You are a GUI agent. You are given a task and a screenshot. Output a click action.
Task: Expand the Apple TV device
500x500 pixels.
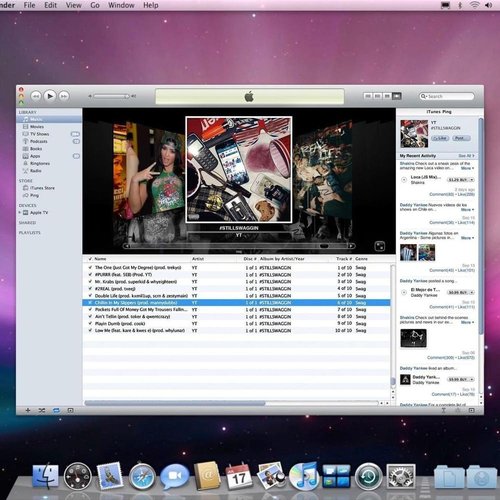coord(20,212)
